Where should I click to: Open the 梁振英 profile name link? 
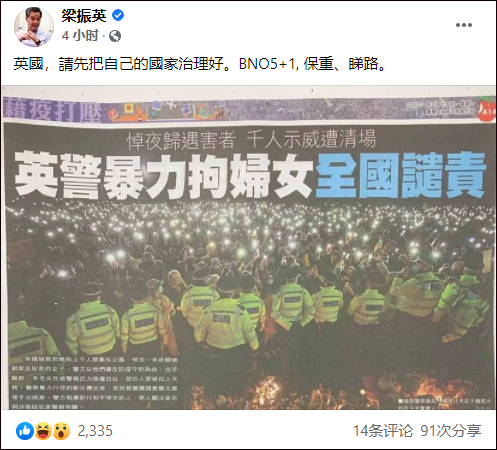tap(84, 16)
